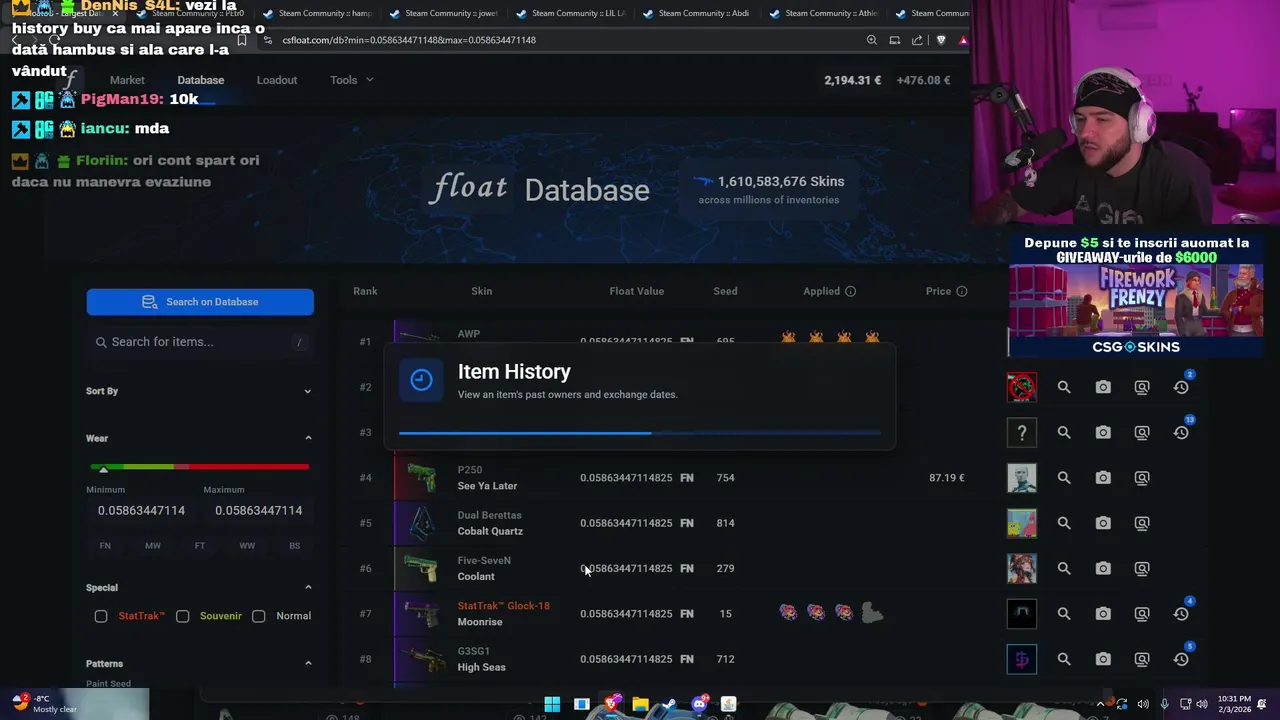Open owner profile with anime girl avatar
The height and width of the screenshot is (720, 1280).
[x=1022, y=568]
